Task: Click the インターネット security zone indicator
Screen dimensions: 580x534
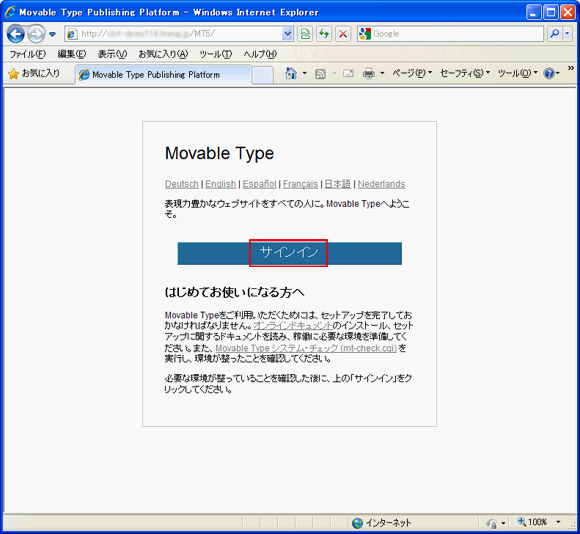Action: tap(381, 523)
